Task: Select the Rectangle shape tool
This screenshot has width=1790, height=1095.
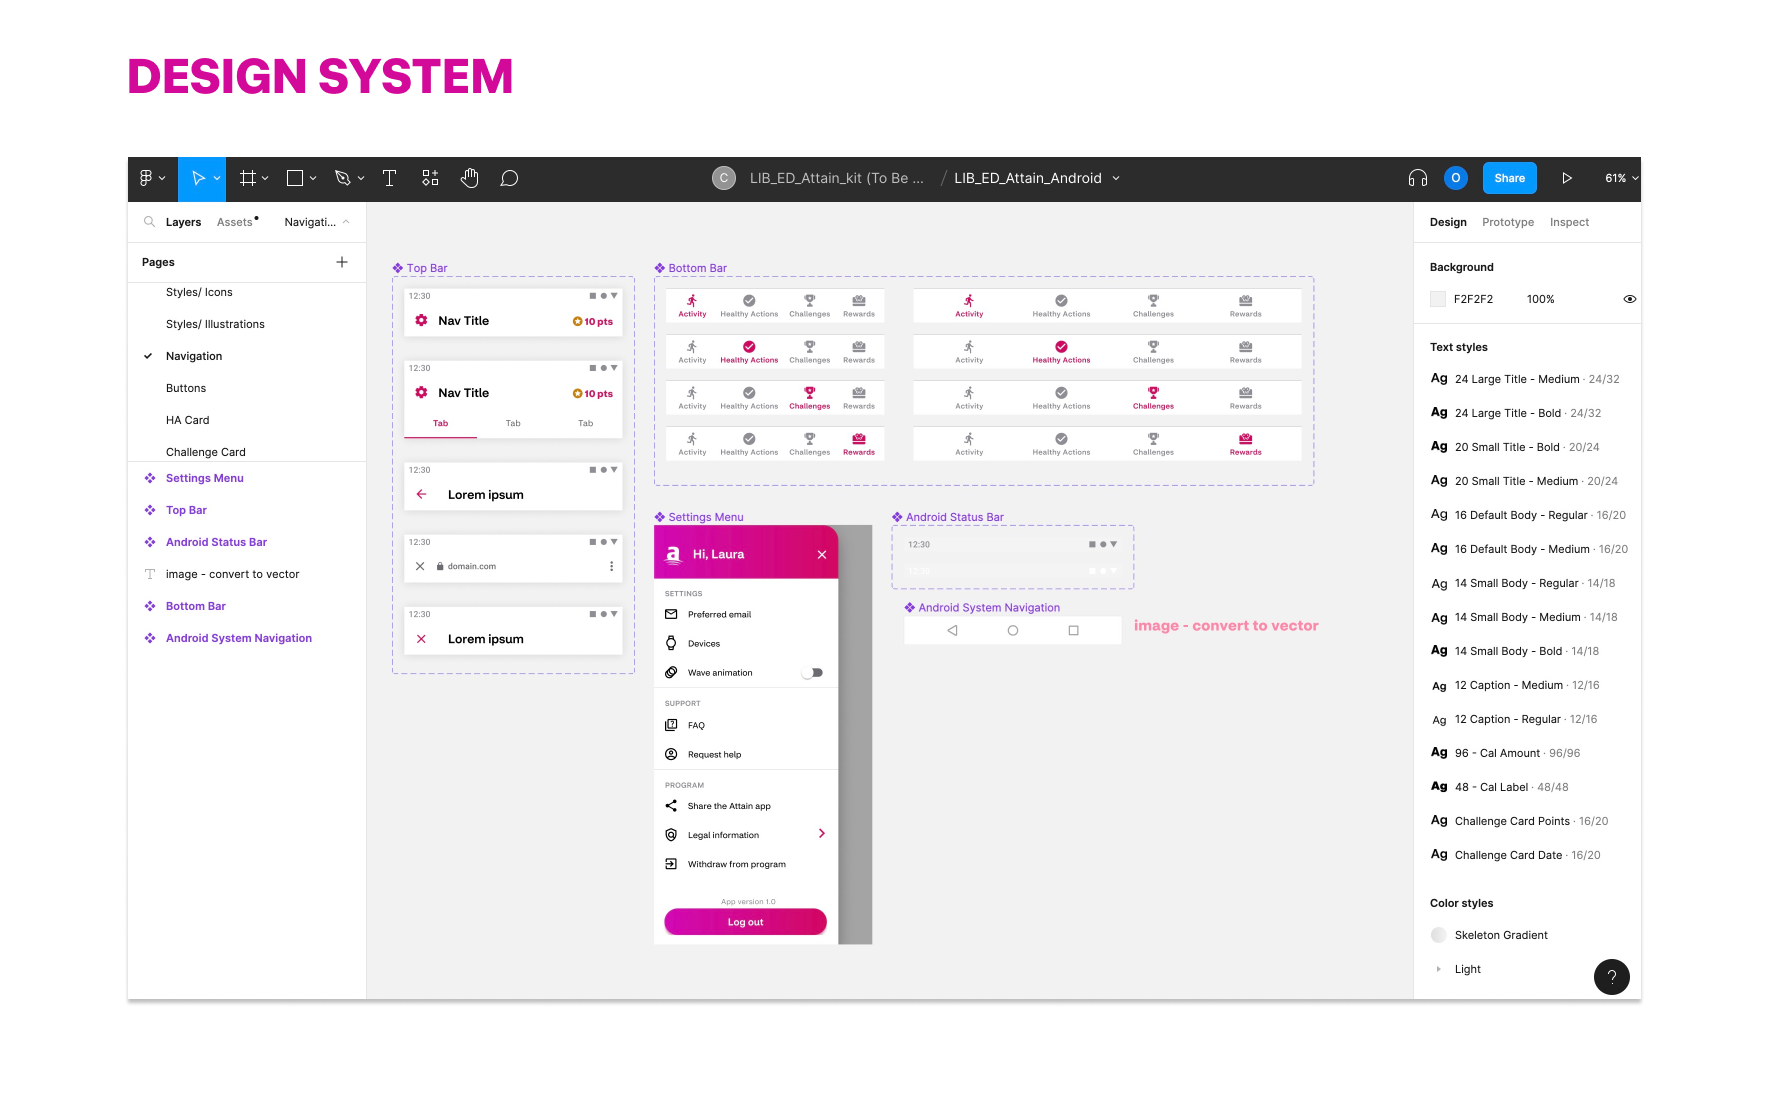Action: coord(295,178)
